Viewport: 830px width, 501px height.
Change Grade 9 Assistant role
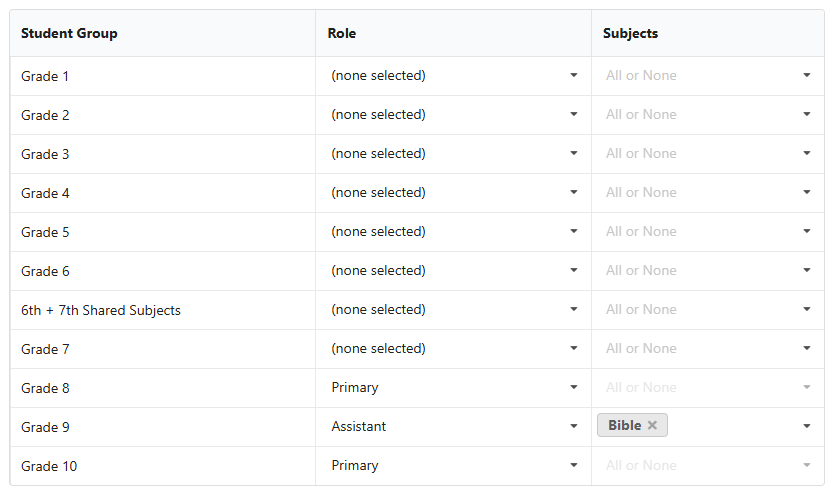(x=454, y=427)
